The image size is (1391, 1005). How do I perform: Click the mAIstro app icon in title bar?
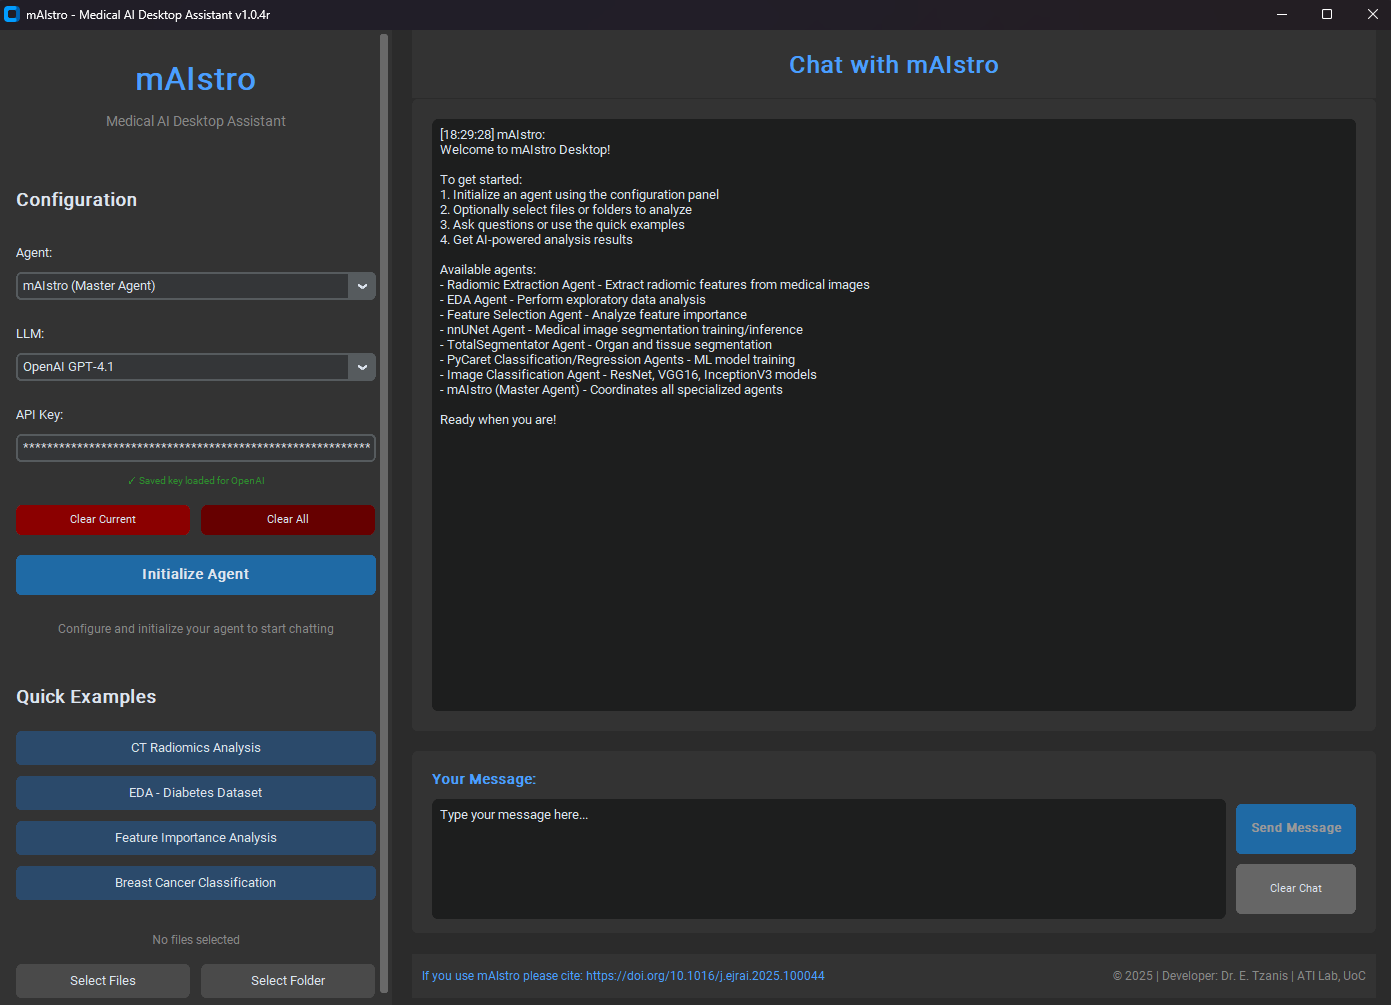coord(12,14)
